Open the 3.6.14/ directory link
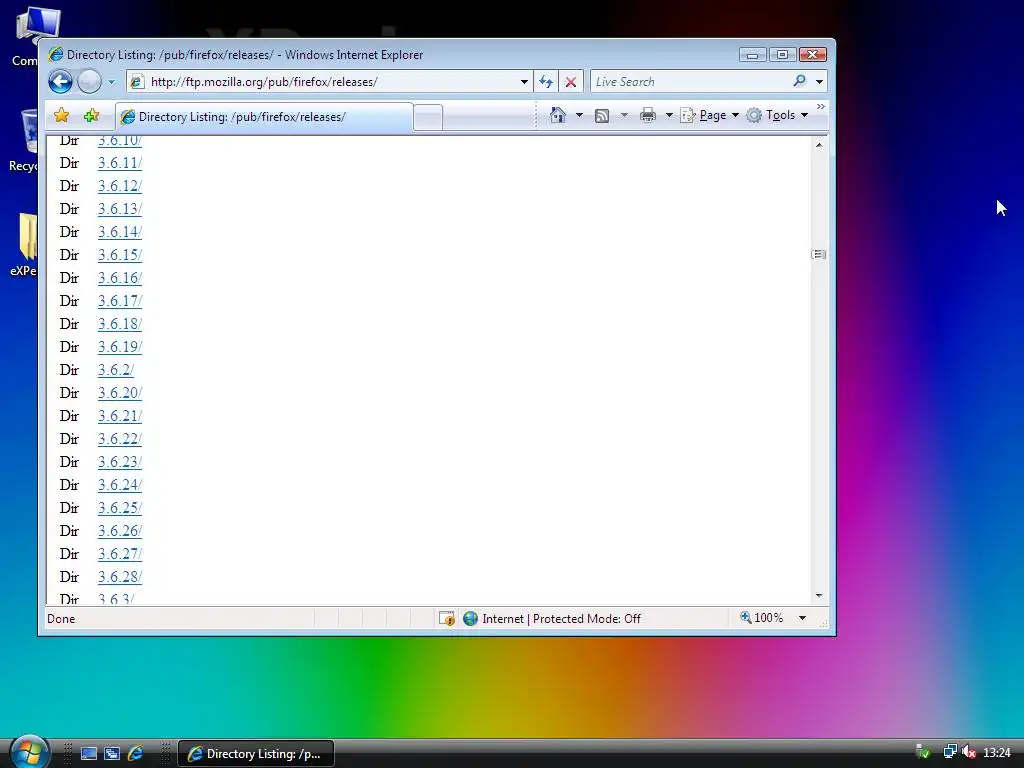Screen dimensions: 1024x768 (120, 232)
